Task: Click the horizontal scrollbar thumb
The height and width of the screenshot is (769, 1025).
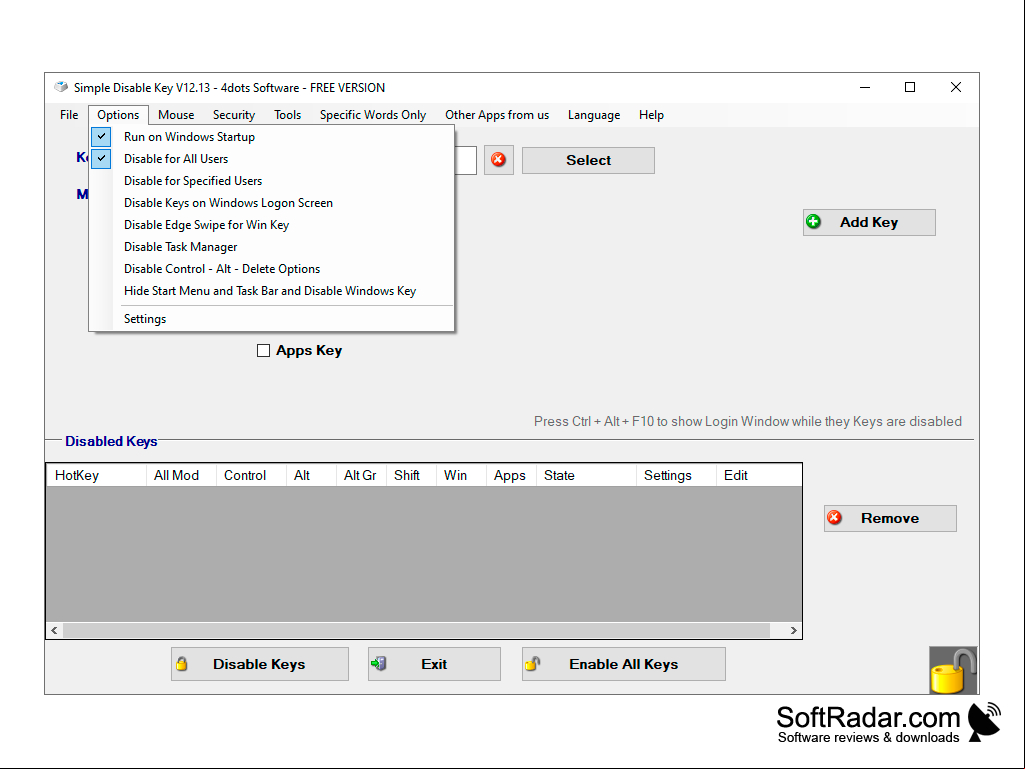Action: pyautogui.click(x=416, y=630)
